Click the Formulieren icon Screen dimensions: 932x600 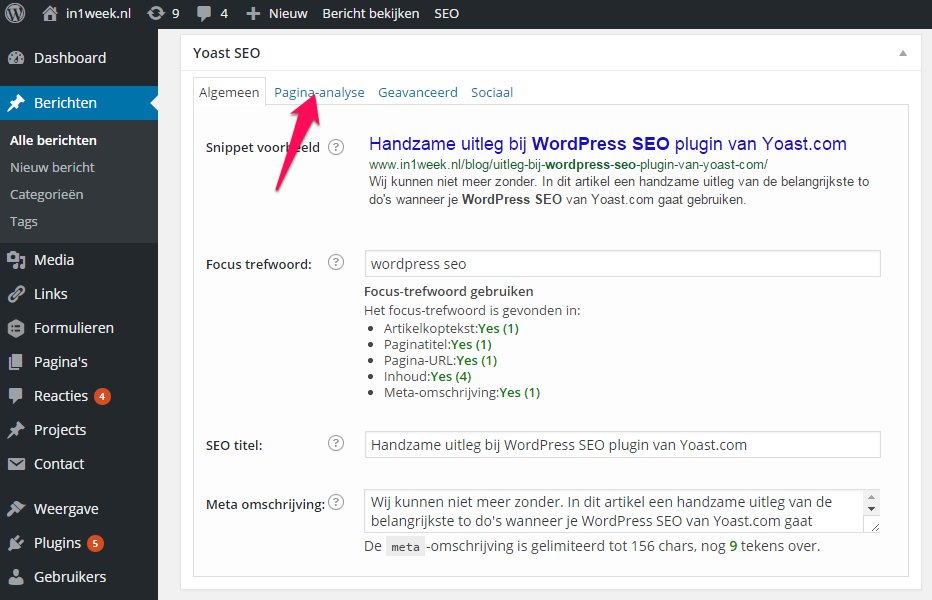[x=16, y=328]
